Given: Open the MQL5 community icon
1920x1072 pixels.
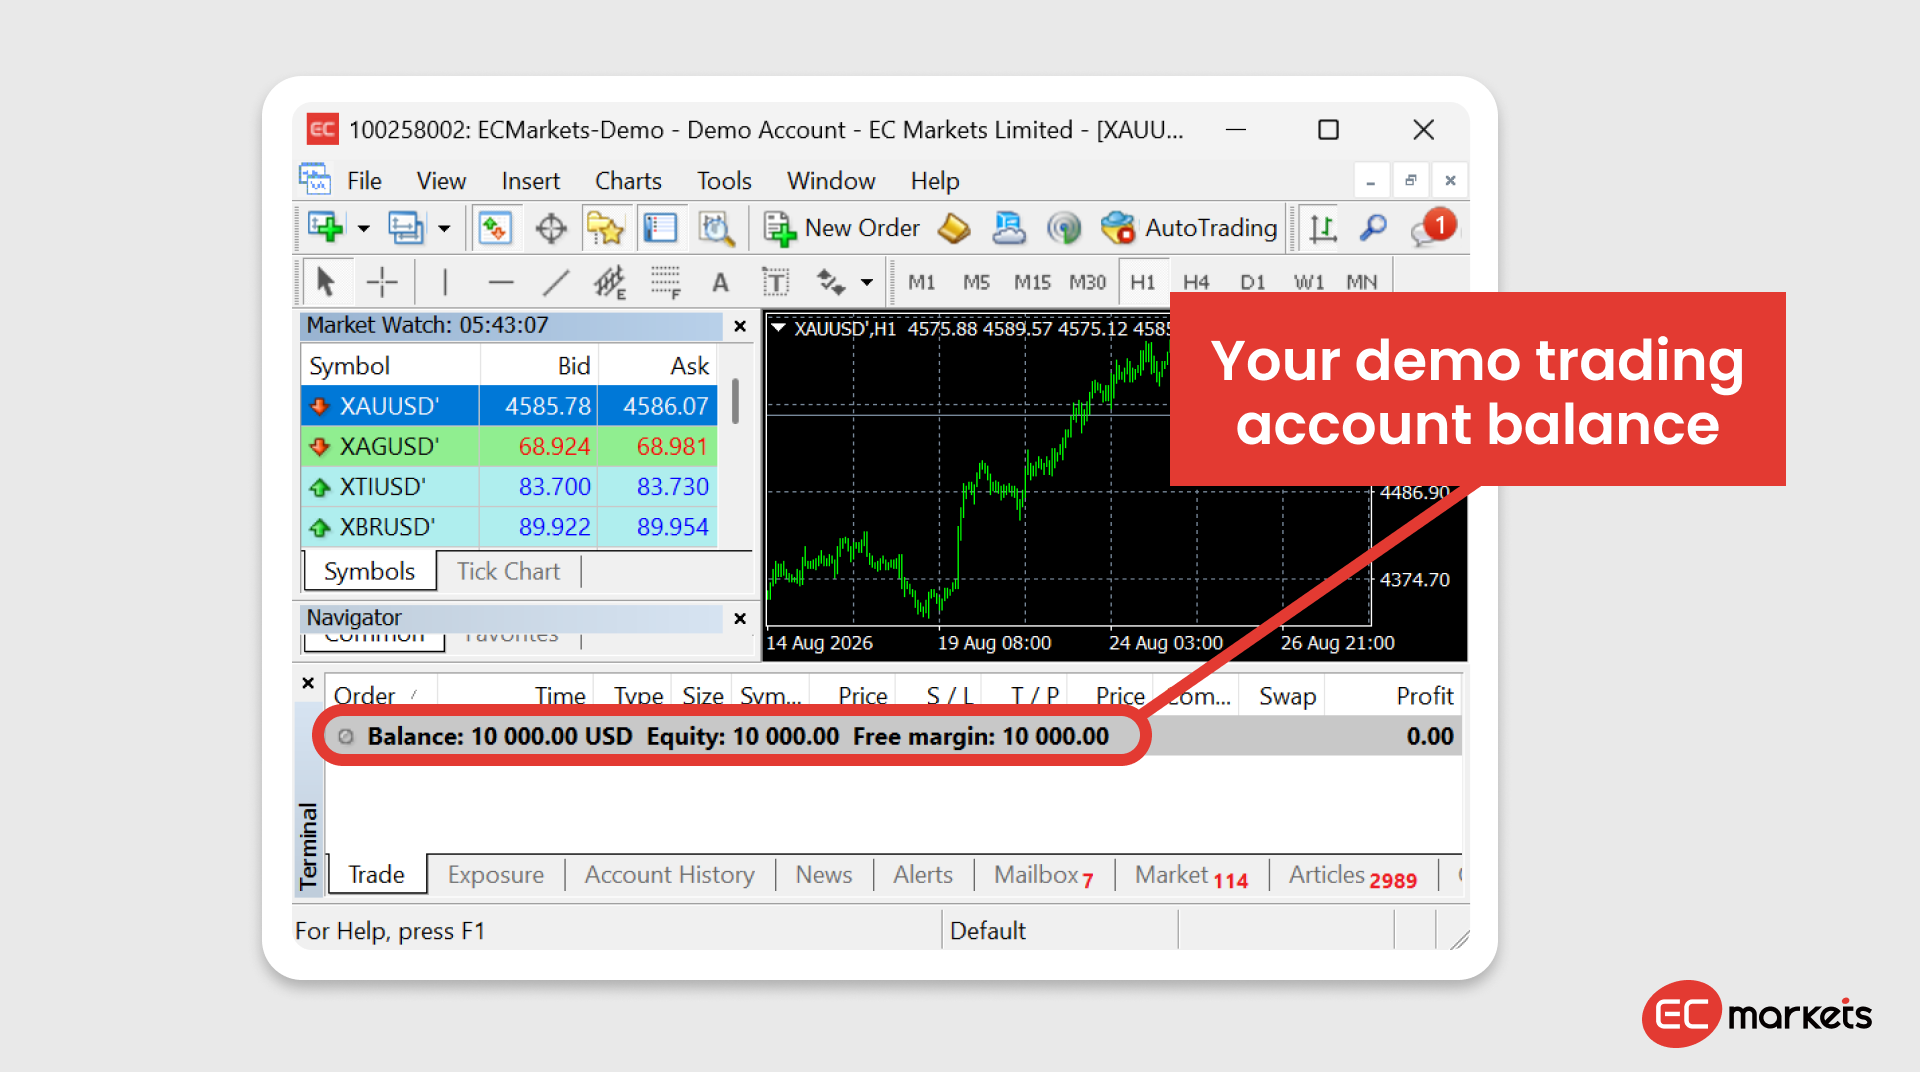Looking at the screenshot, I should 1009,228.
